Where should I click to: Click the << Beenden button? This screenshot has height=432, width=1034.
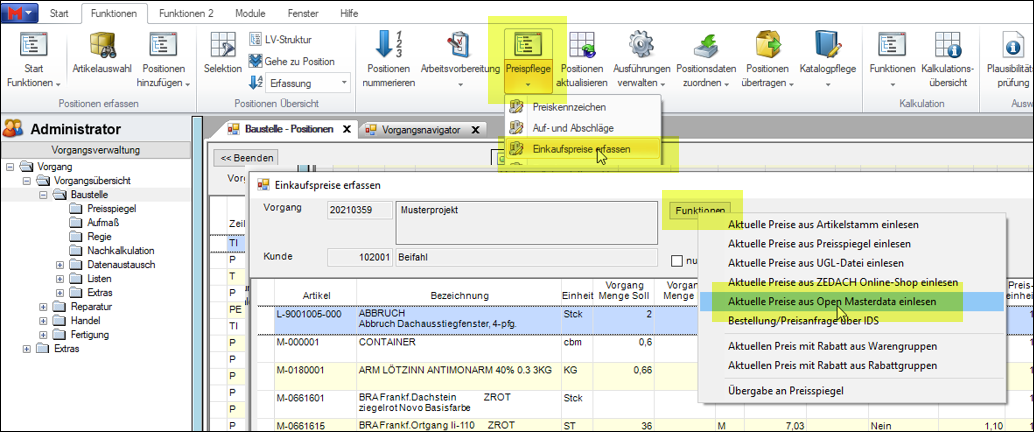(247, 157)
